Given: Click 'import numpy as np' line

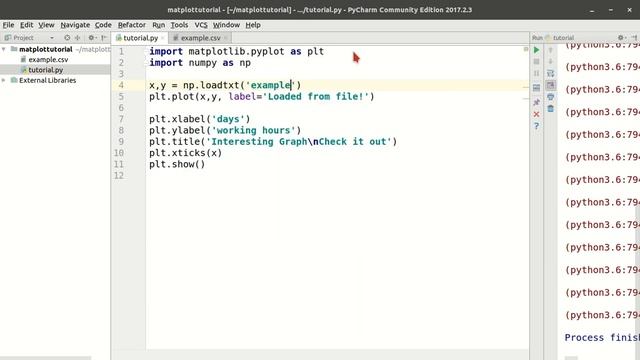Looking at the screenshot, I should (x=200, y=63).
